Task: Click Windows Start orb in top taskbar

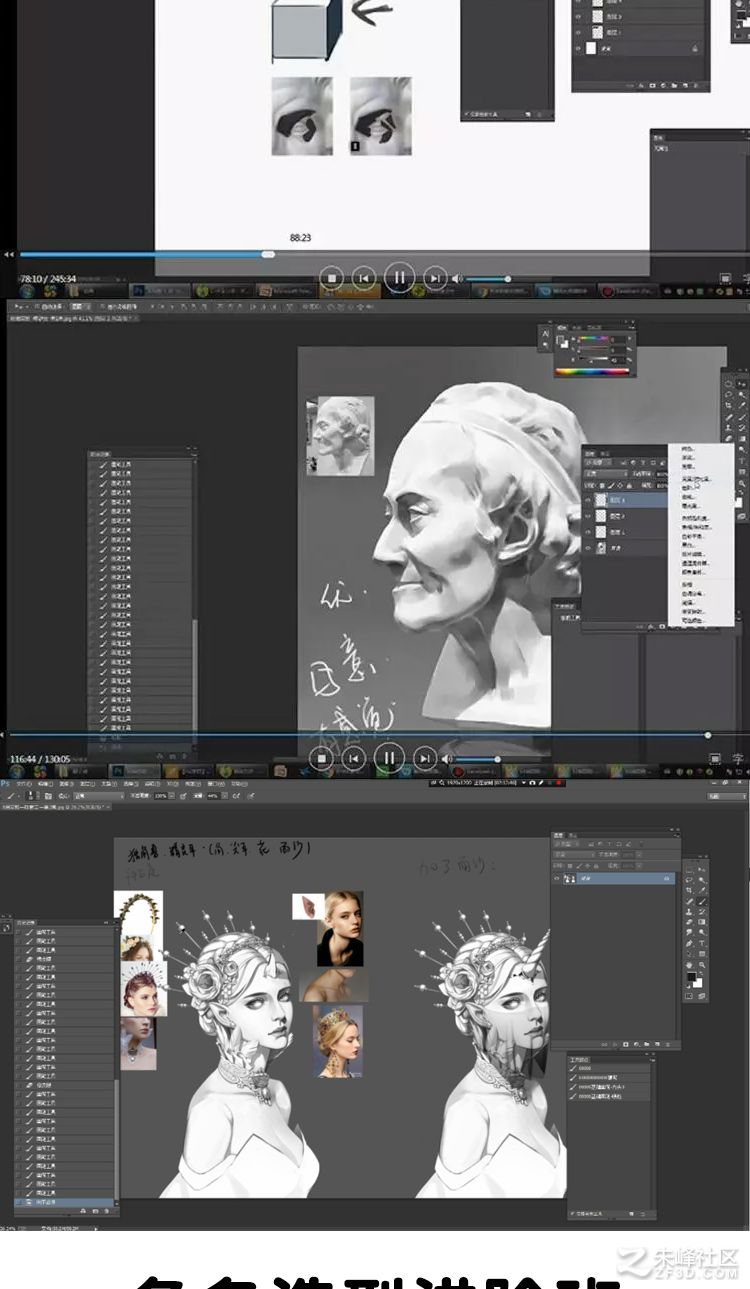Action: coord(27,291)
